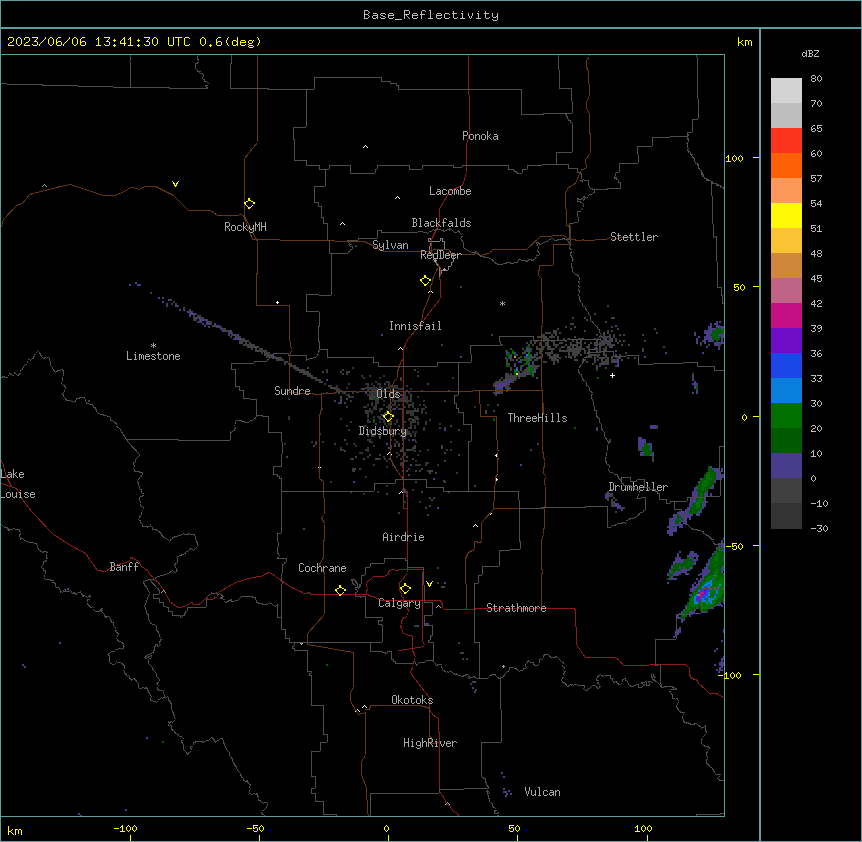Viewport: 862px width, 842px height.
Task: Select the Banff label
Action: point(124,567)
